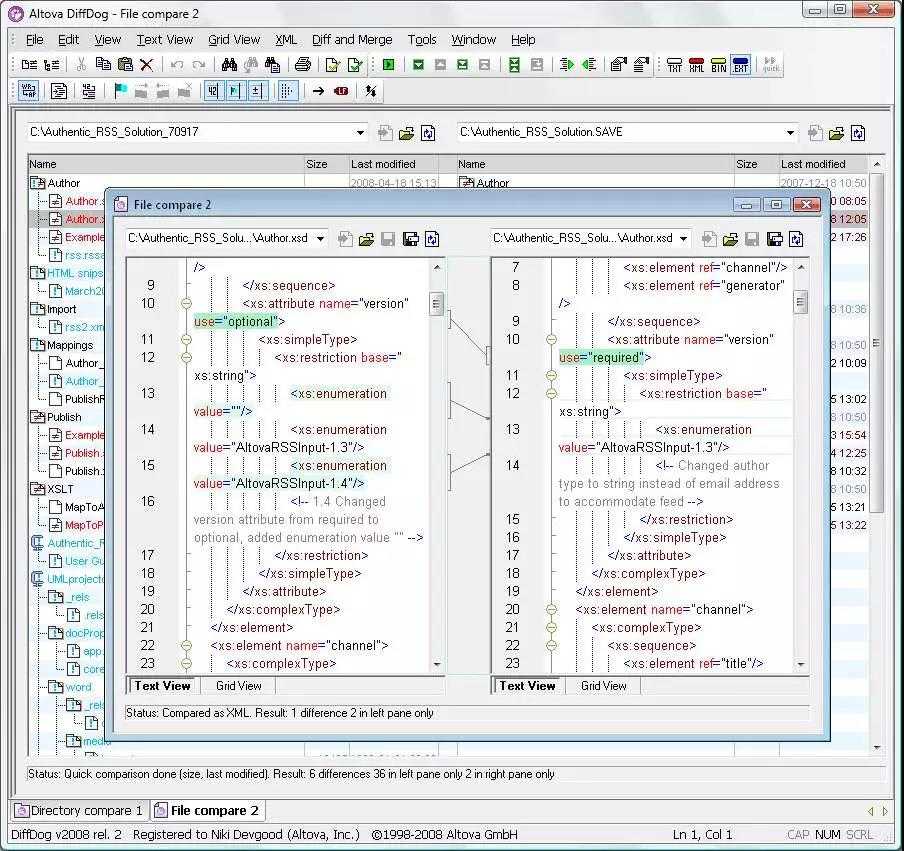Collapse fold marker at left line 10
Viewport: 904px width, 851px height.
click(x=186, y=303)
